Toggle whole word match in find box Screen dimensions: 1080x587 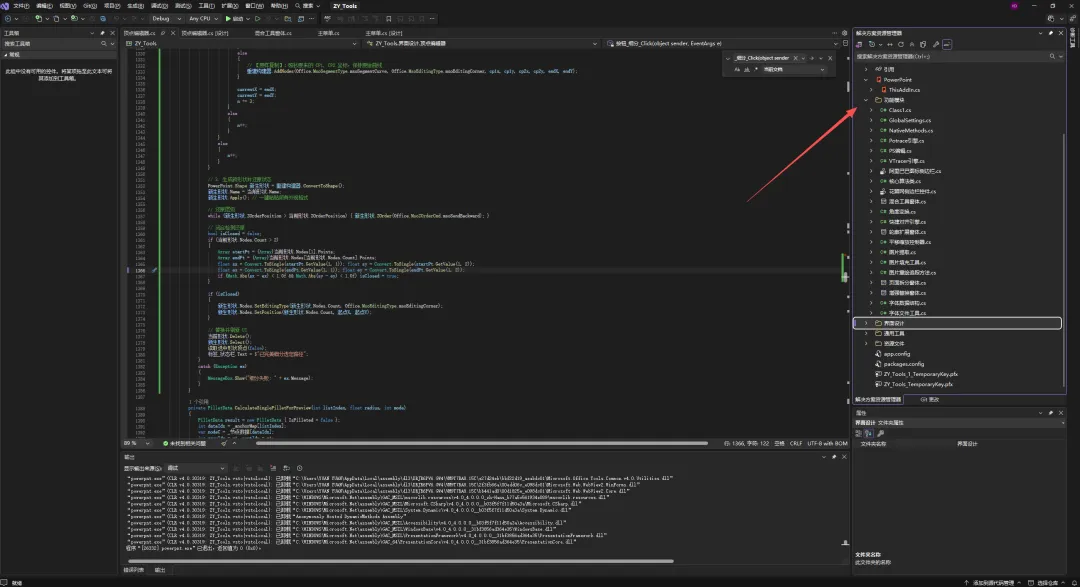(747, 70)
